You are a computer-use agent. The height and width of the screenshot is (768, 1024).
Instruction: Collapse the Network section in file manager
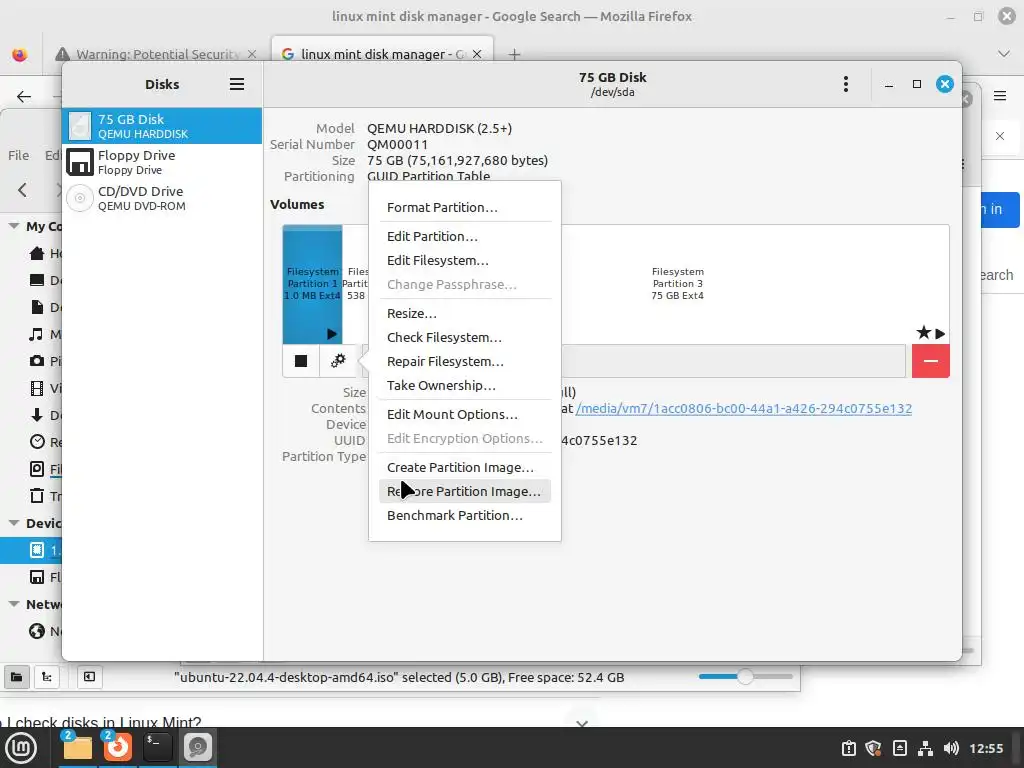point(13,604)
